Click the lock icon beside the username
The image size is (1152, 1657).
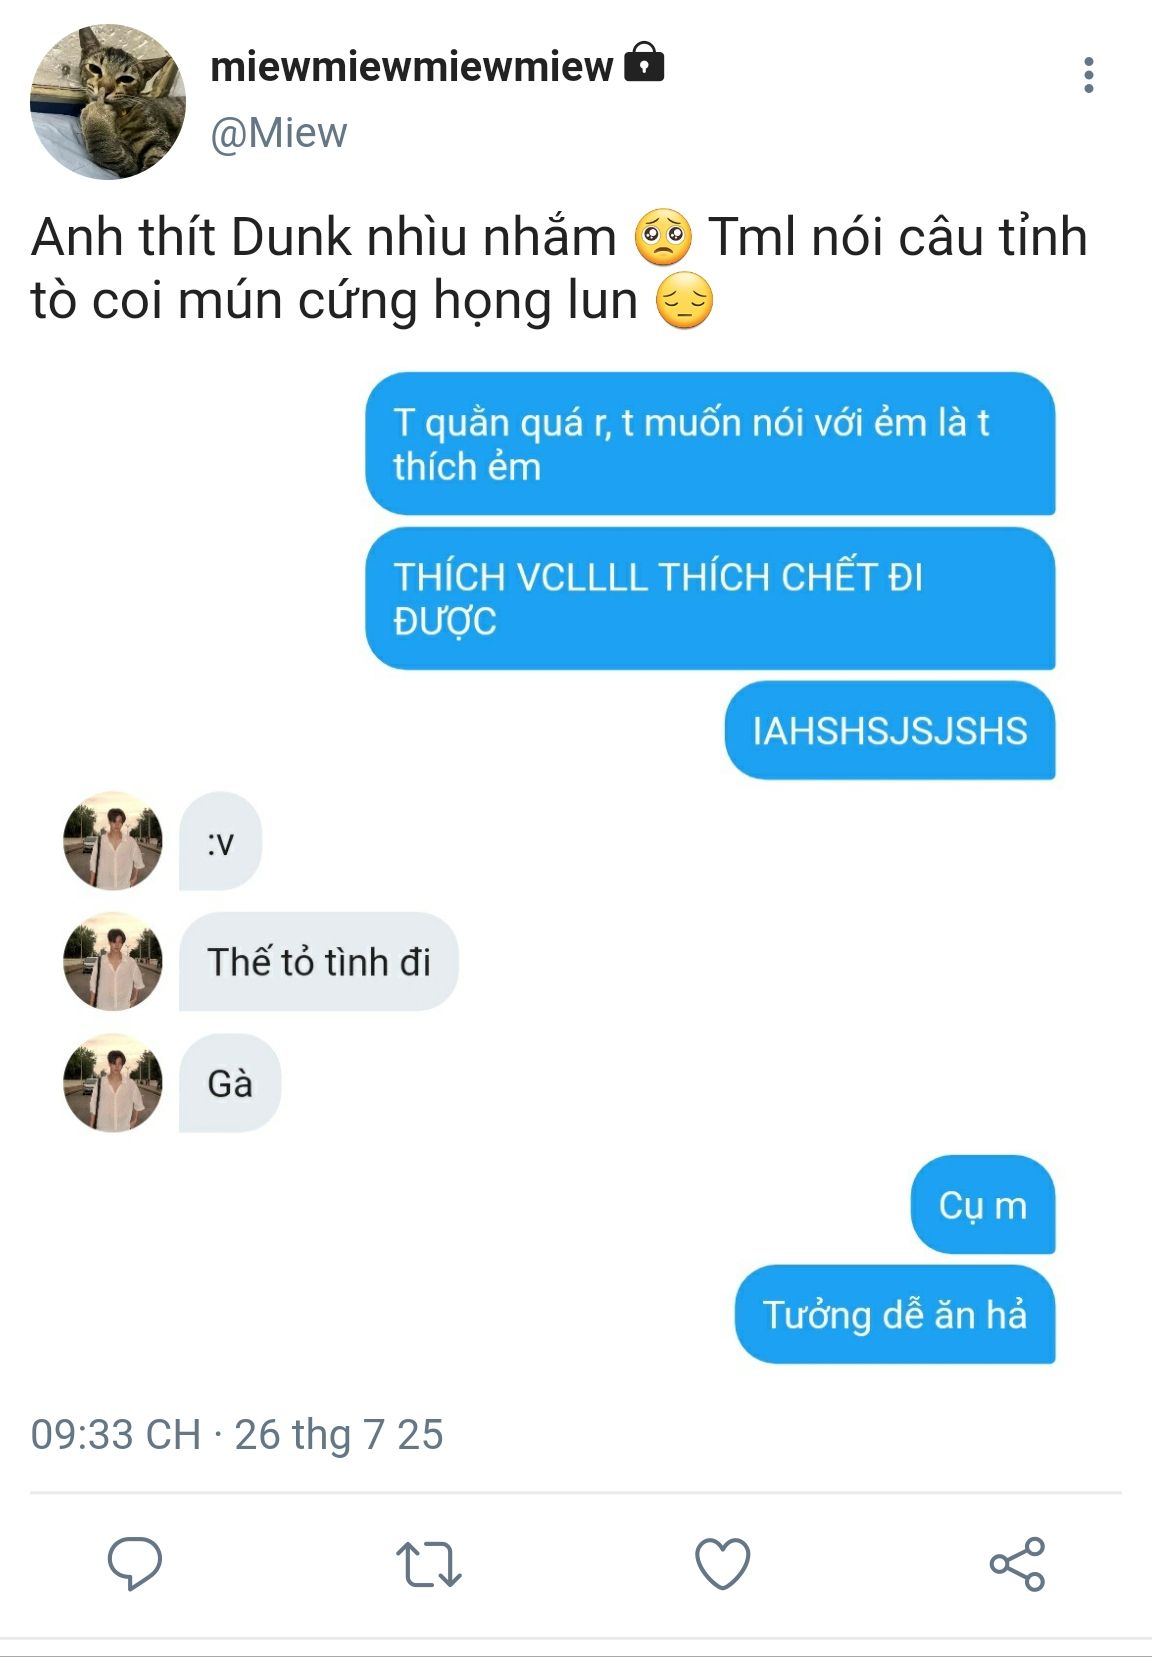pyautogui.click(x=644, y=62)
